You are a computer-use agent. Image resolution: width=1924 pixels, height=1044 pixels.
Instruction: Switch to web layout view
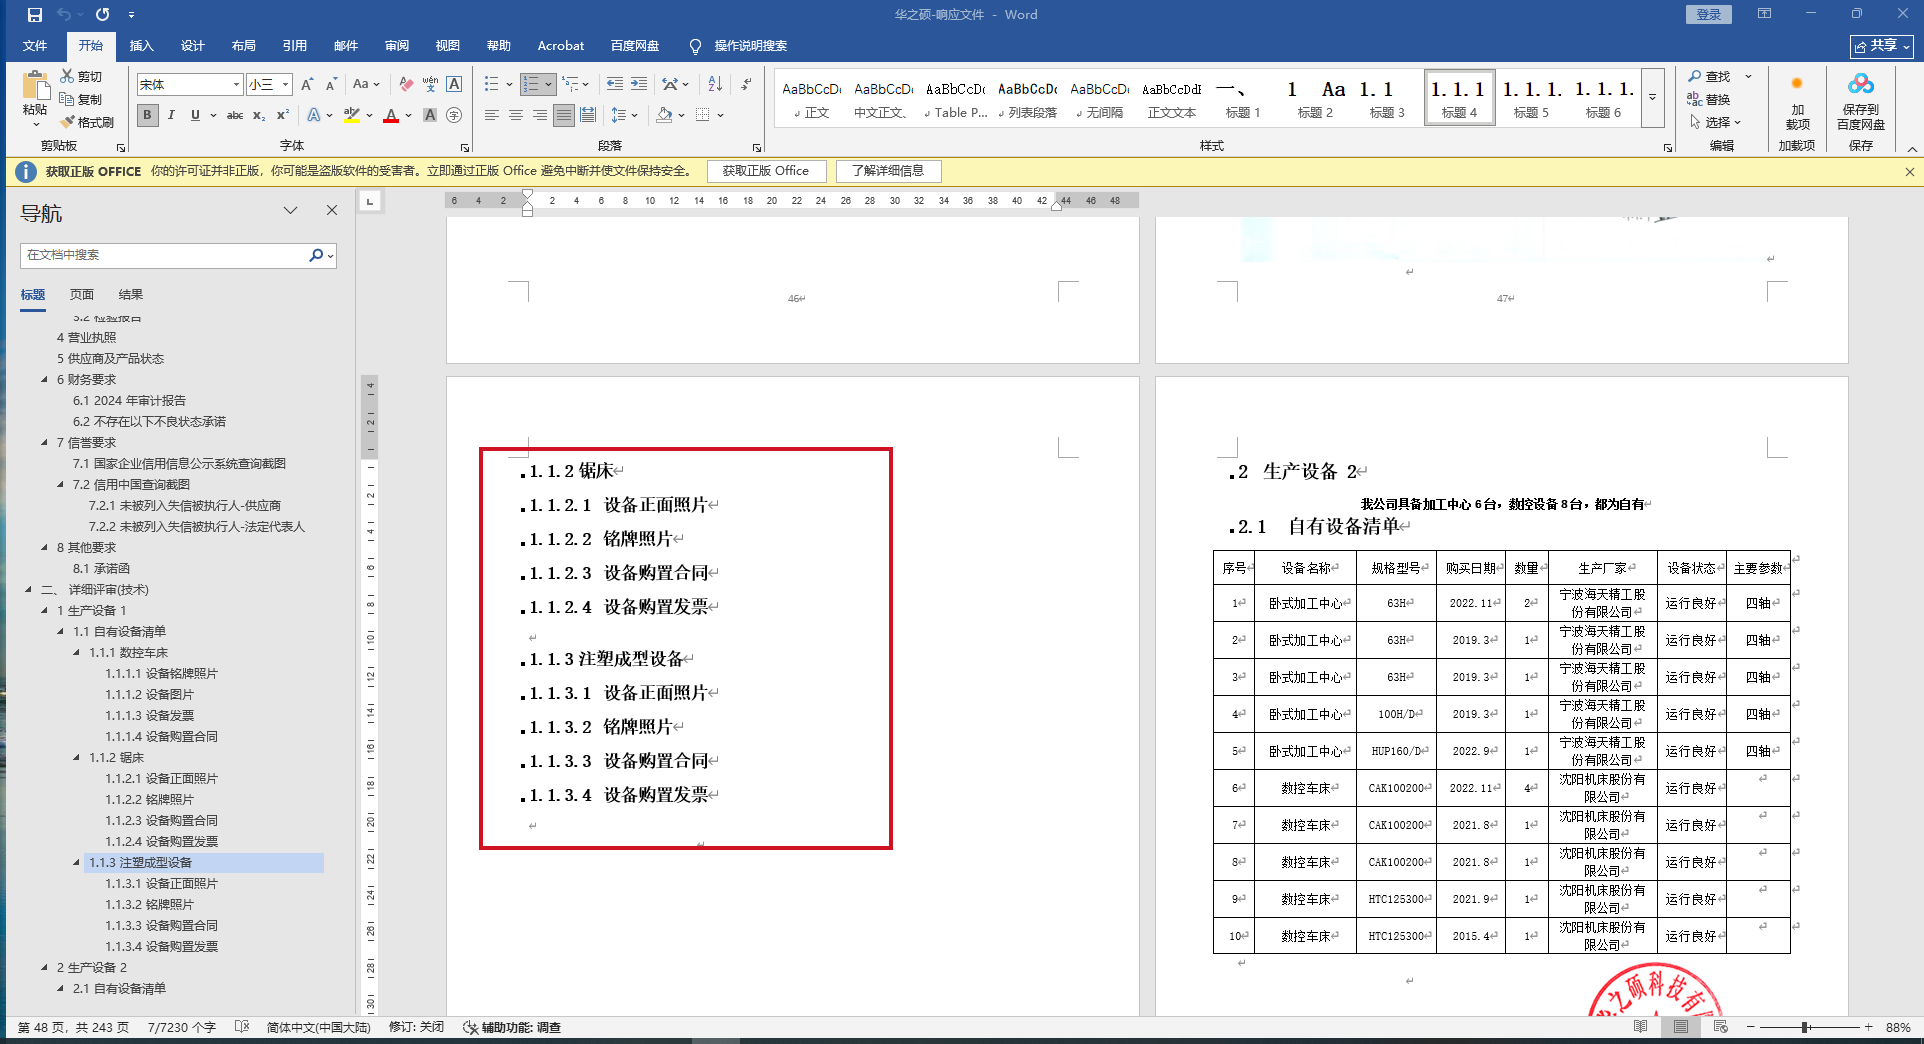1720,1027
